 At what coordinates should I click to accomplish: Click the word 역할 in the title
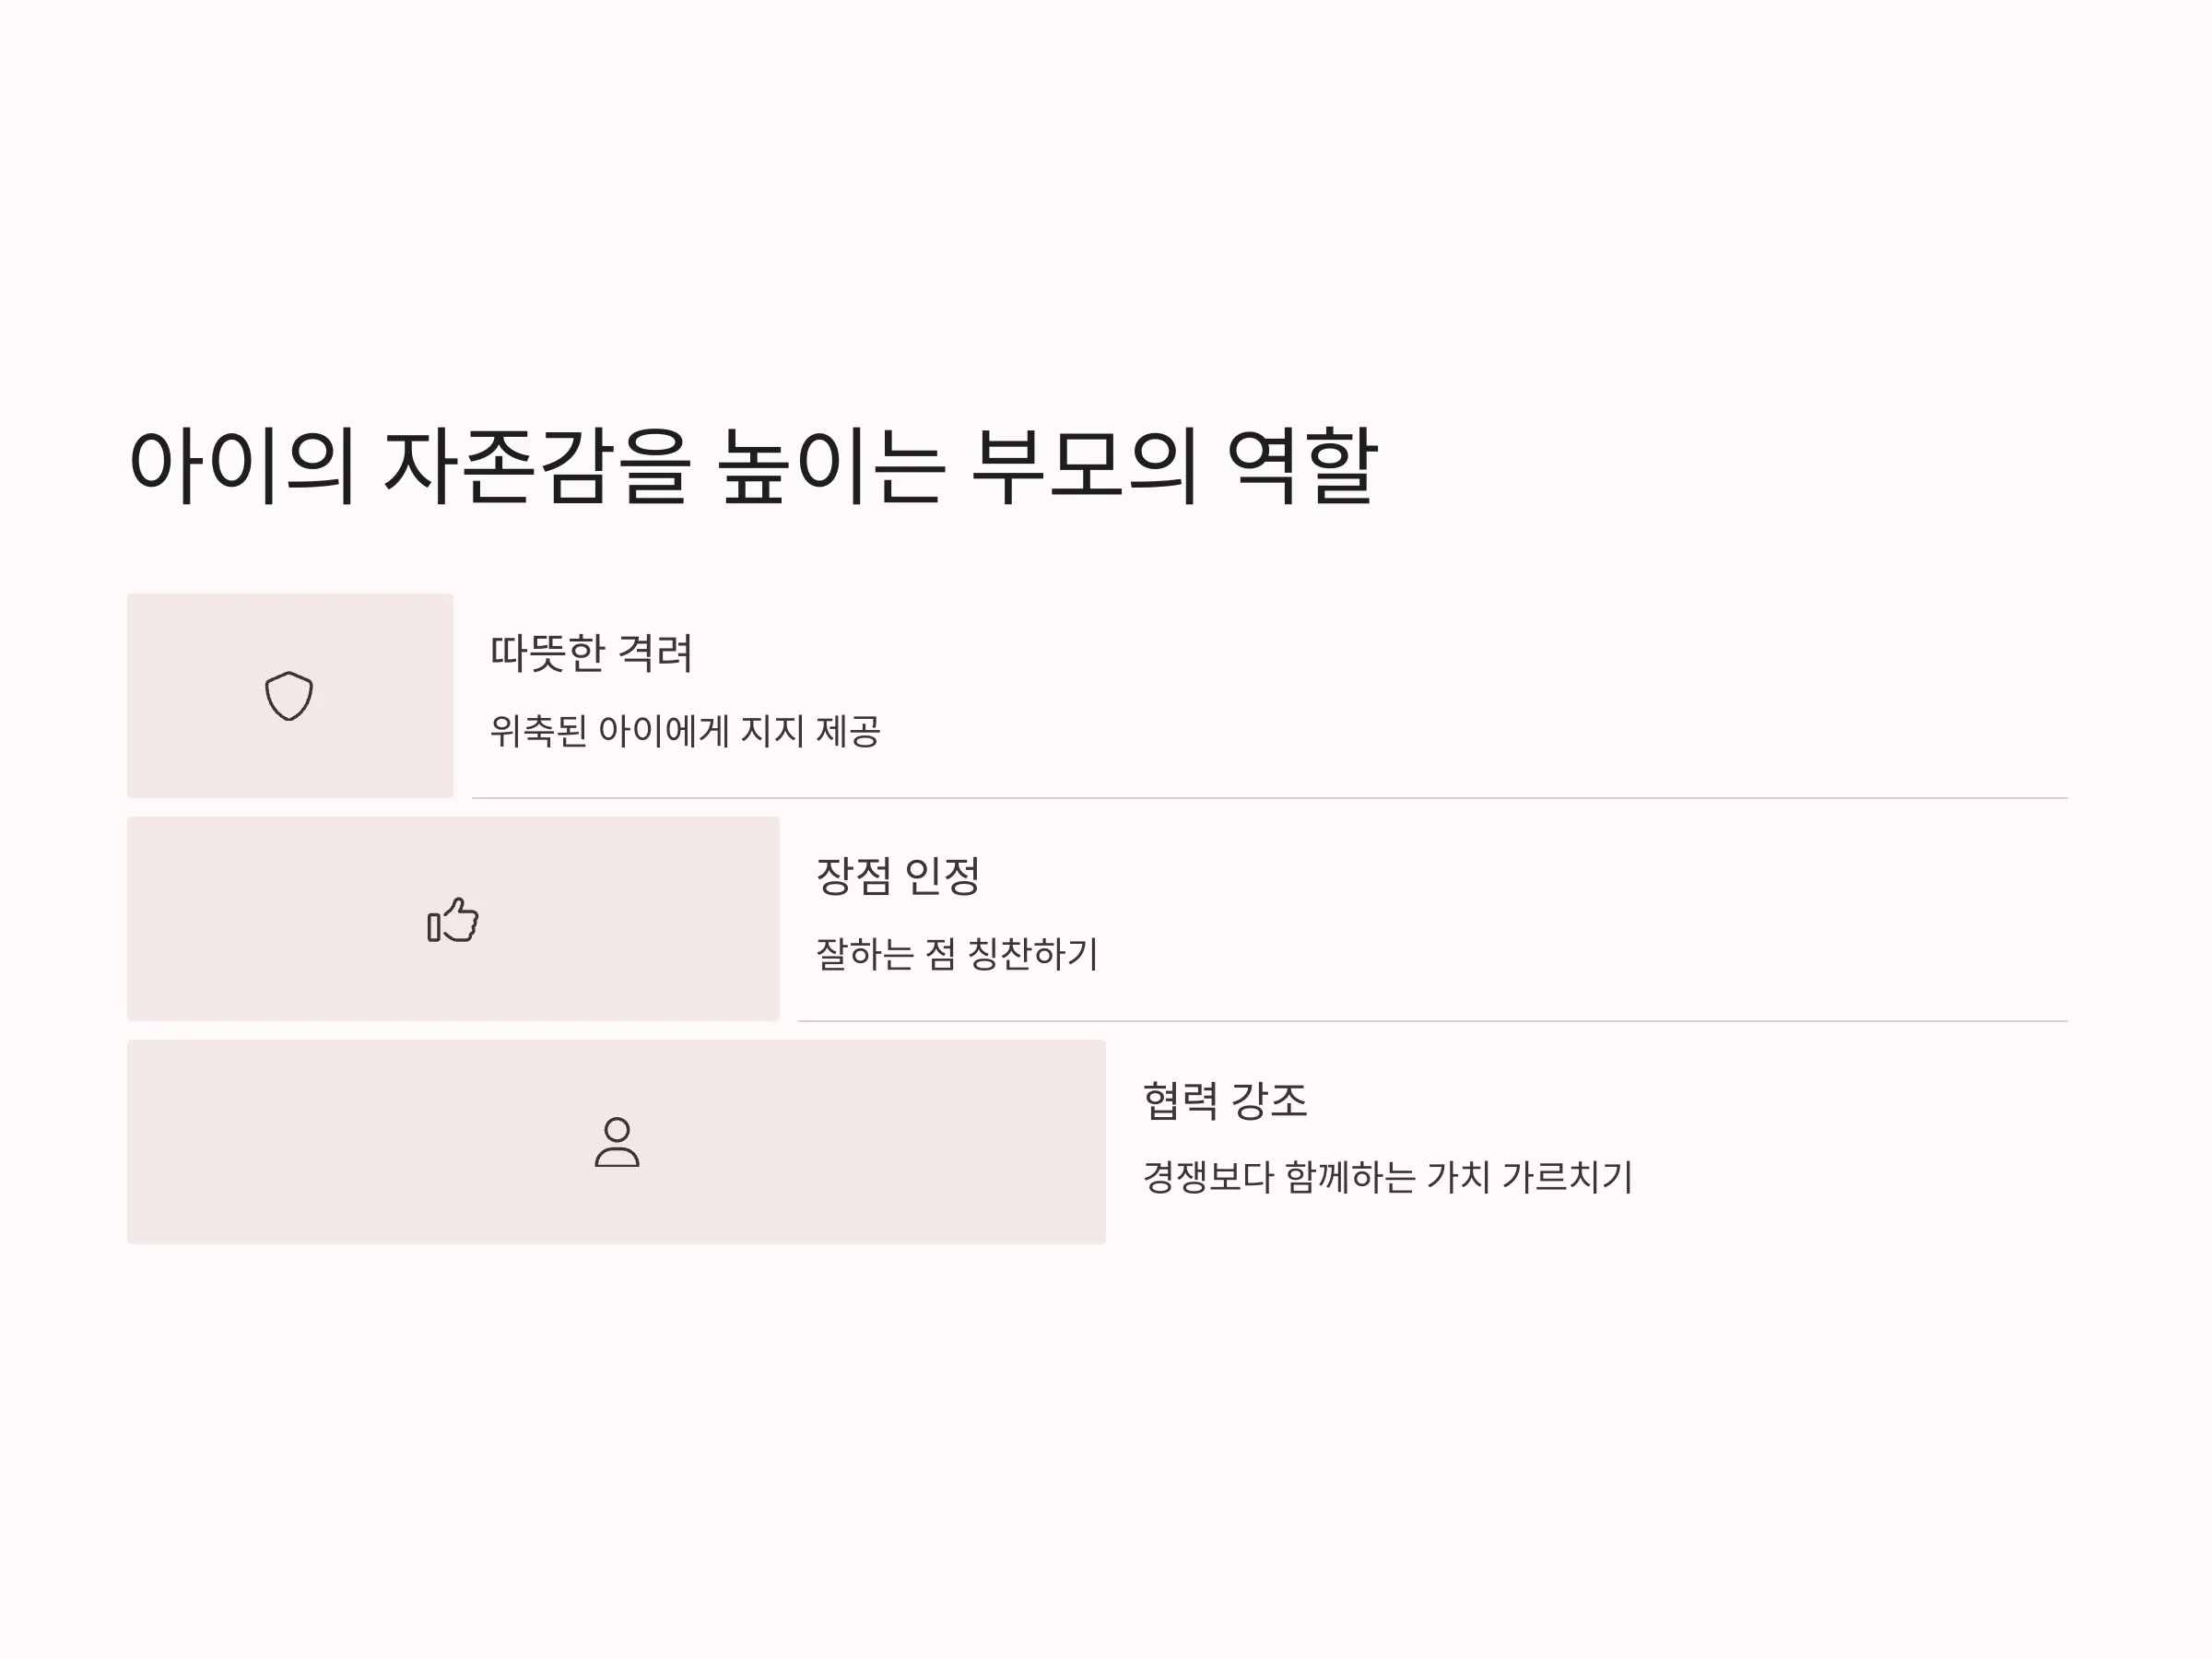[x=1303, y=466]
